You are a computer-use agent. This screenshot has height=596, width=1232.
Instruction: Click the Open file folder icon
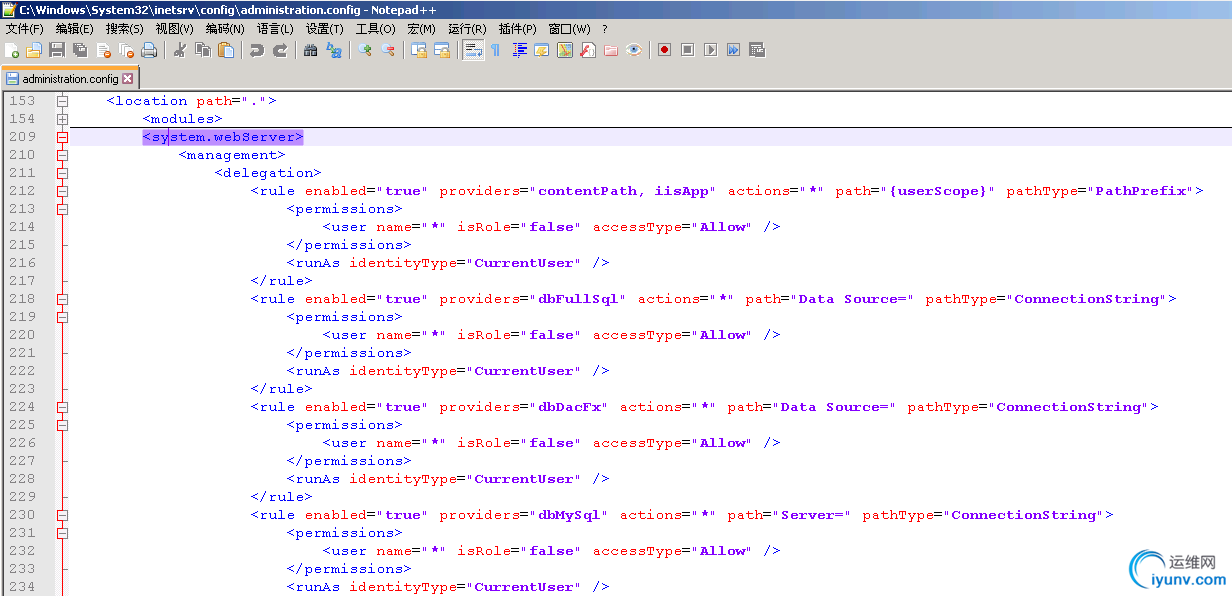(33, 50)
